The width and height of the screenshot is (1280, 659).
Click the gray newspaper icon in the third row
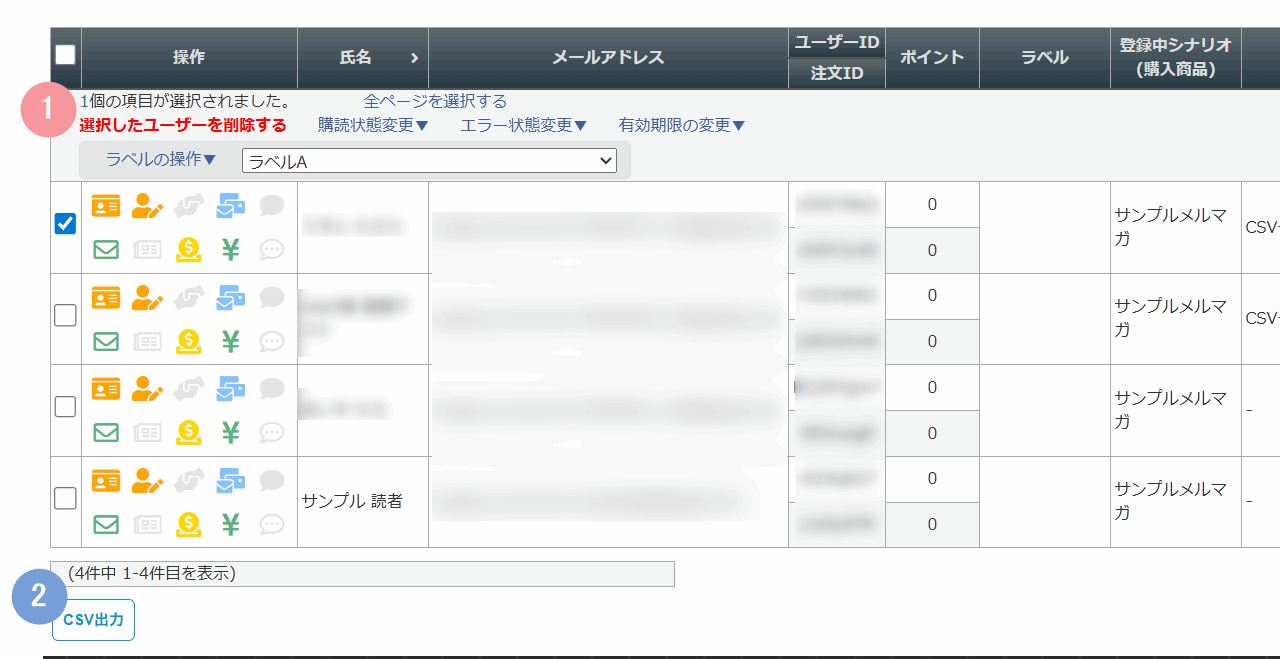tap(147, 432)
